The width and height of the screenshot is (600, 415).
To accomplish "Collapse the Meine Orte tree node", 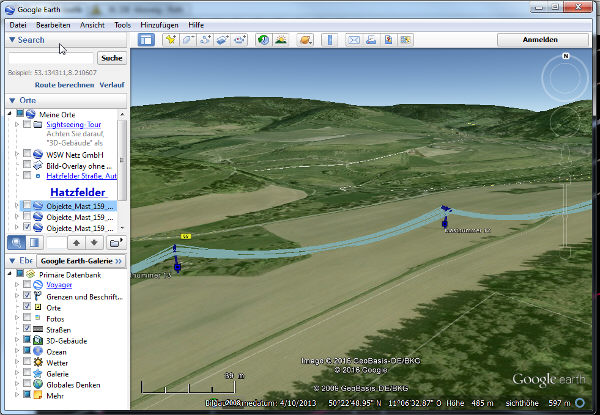I will [x=10, y=114].
